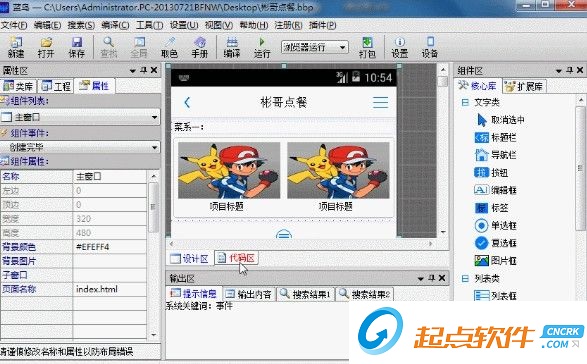Pick the 列表框 component
This screenshot has height=364, width=587.
[x=496, y=295]
